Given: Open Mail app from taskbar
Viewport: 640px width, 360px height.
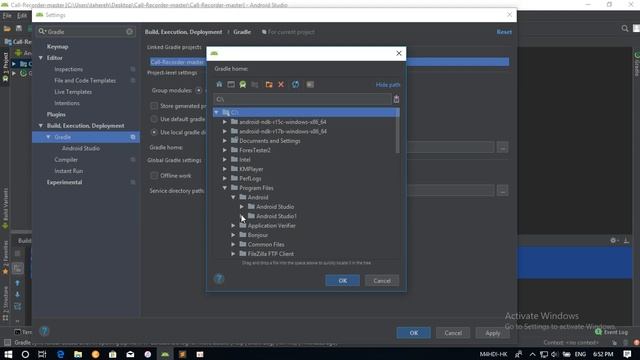Looking at the screenshot, I should pyautogui.click(x=130, y=354).
